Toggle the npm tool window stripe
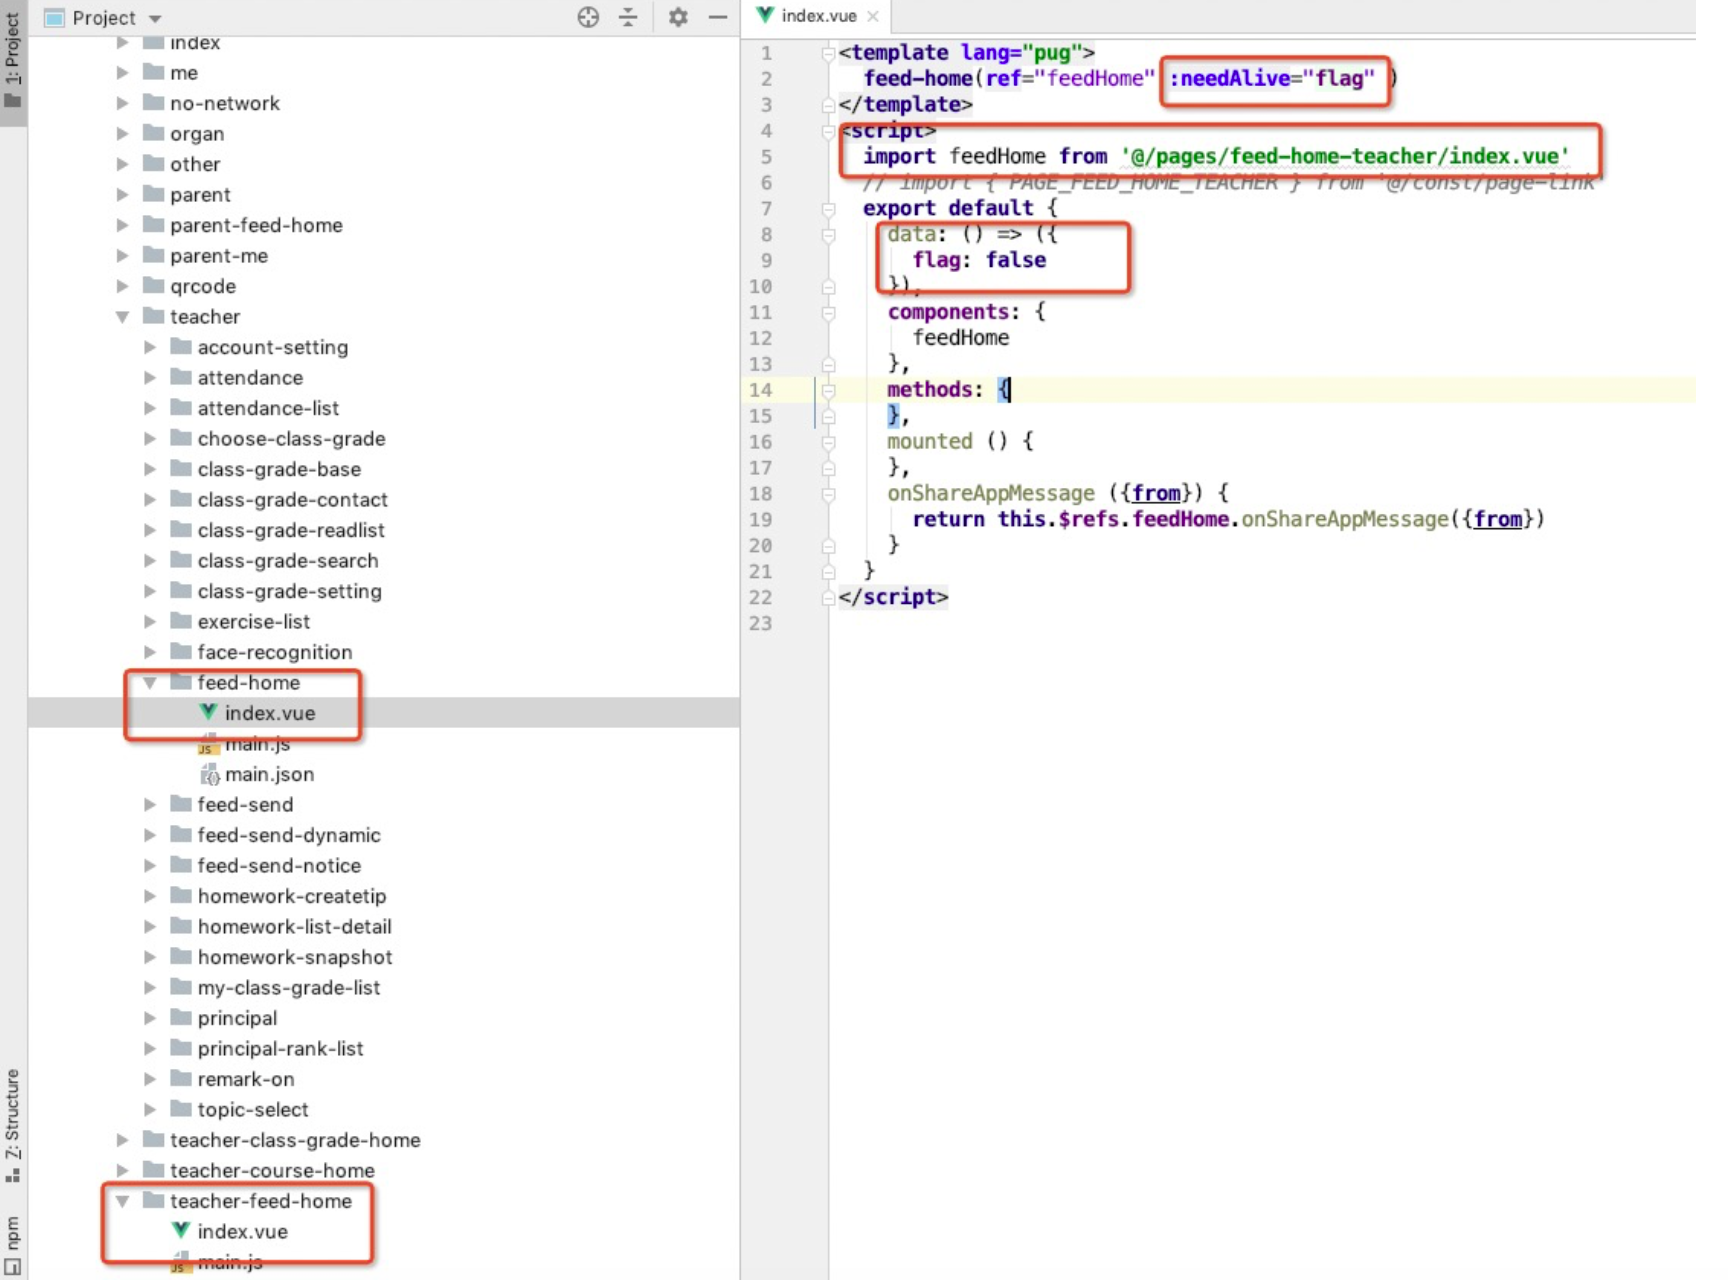The height and width of the screenshot is (1280, 1728). 13,1243
